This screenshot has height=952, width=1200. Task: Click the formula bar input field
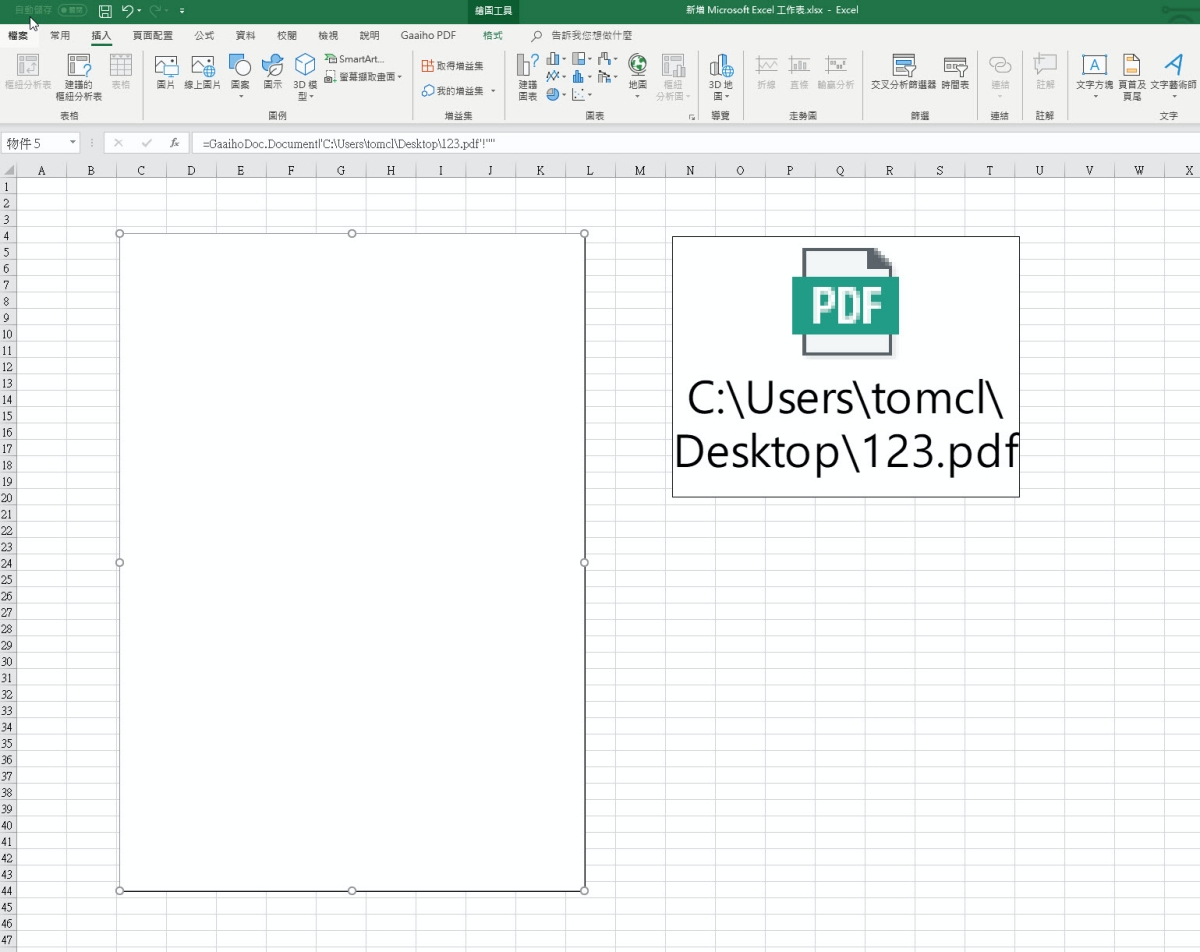coord(690,143)
